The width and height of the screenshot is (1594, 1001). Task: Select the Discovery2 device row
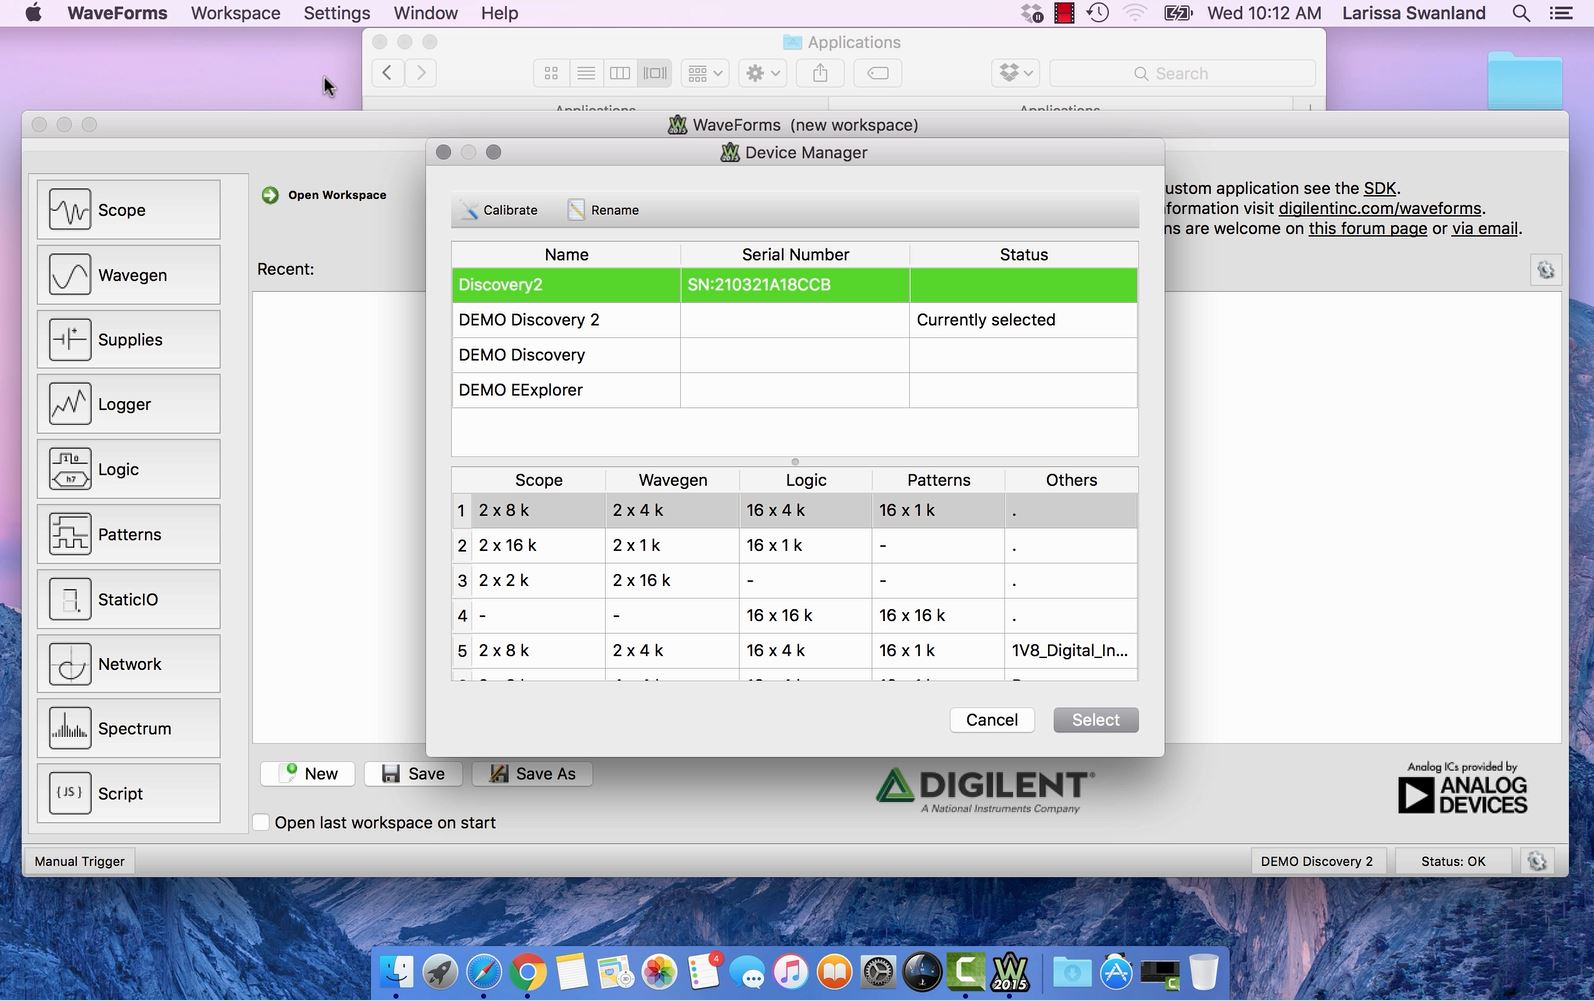(794, 285)
